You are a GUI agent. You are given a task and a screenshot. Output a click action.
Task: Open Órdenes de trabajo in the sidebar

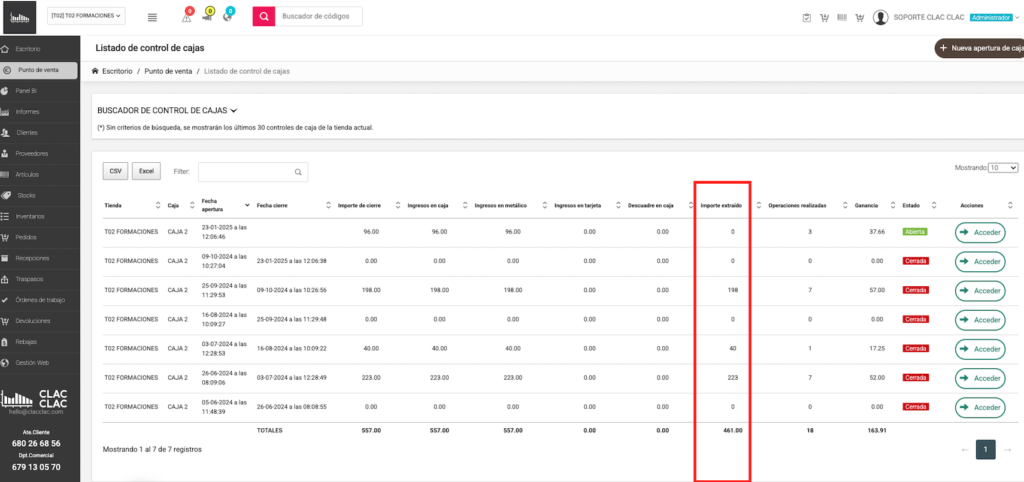(39, 300)
